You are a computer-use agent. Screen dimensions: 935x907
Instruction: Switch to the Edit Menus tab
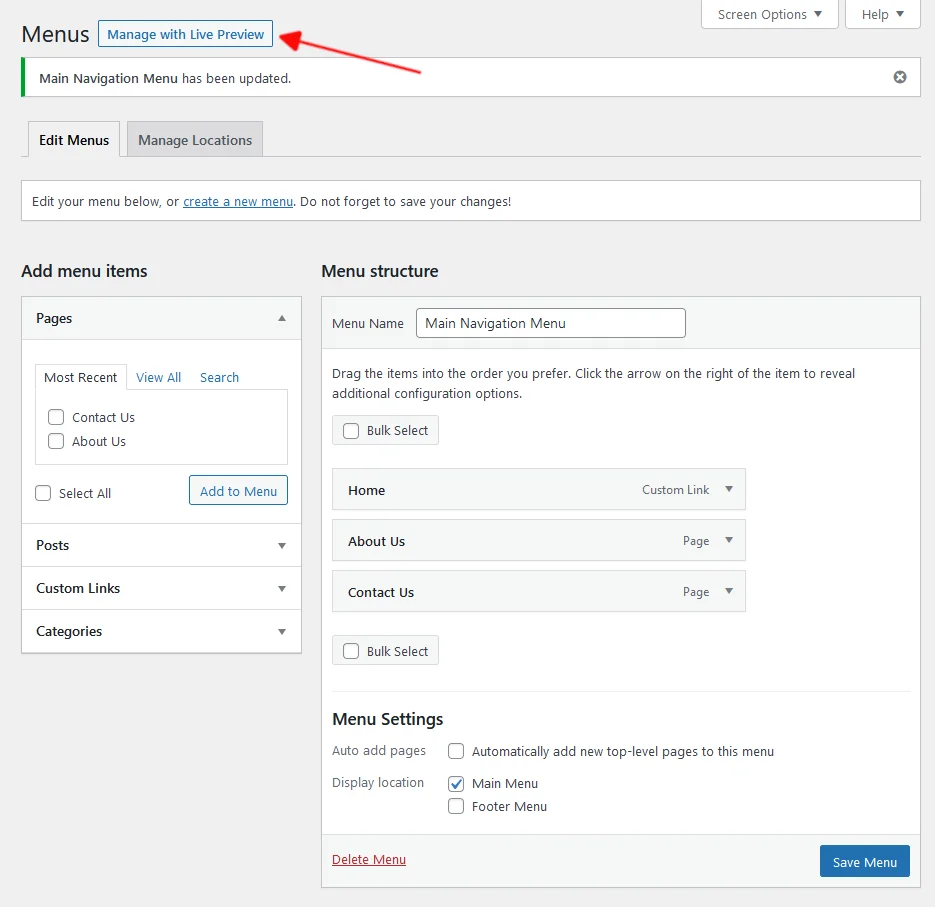click(74, 140)
